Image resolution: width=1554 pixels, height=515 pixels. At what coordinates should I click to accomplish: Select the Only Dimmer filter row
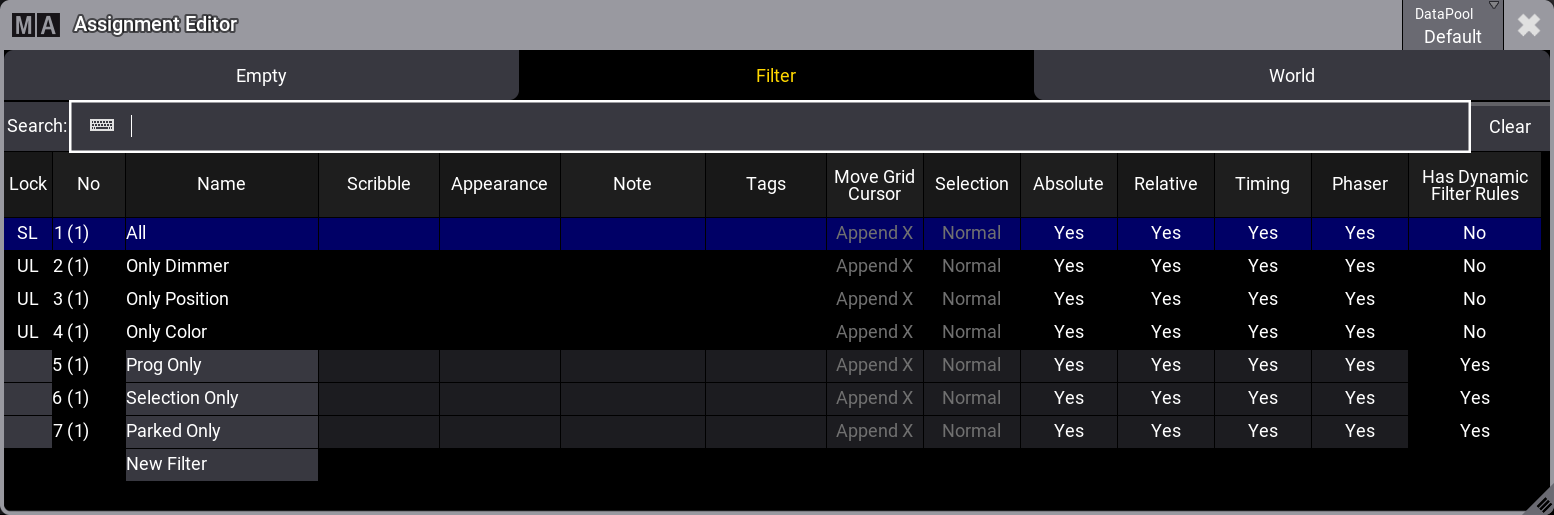point(178,266)
